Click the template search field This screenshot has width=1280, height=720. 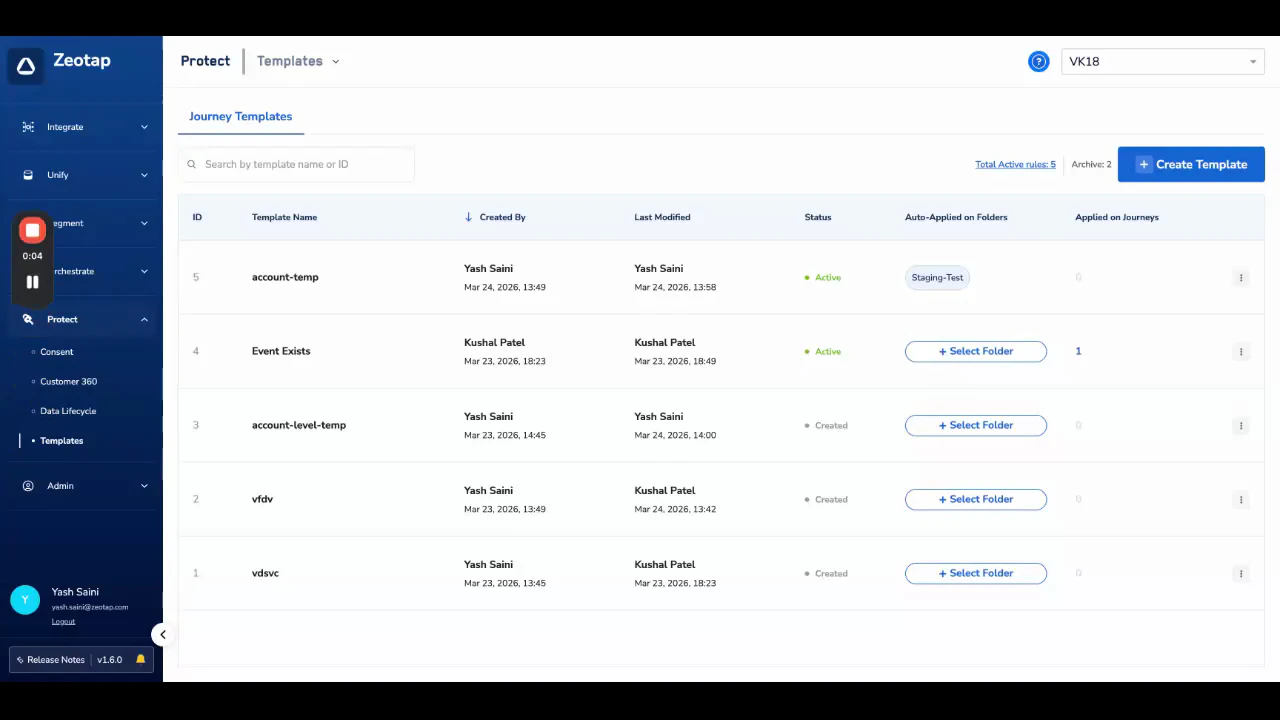297,164
